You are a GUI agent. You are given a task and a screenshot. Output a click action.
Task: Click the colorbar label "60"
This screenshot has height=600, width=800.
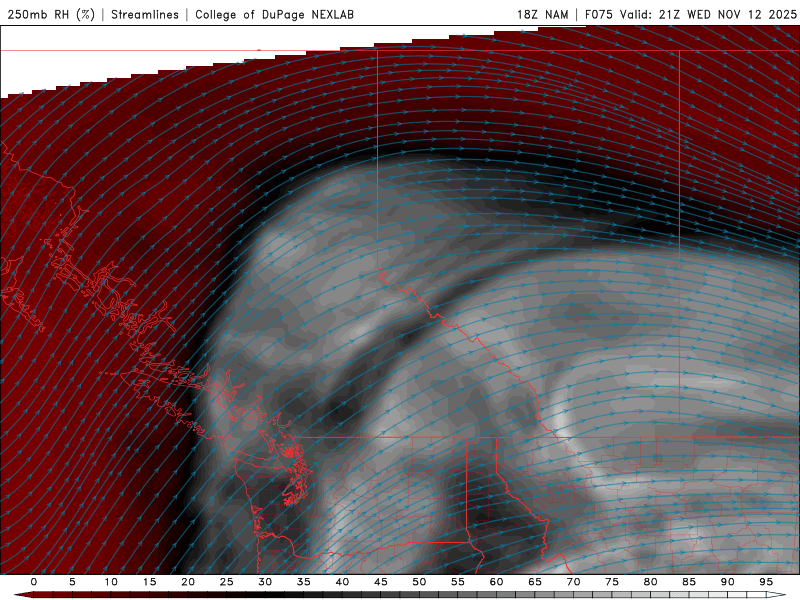[496, 582]
